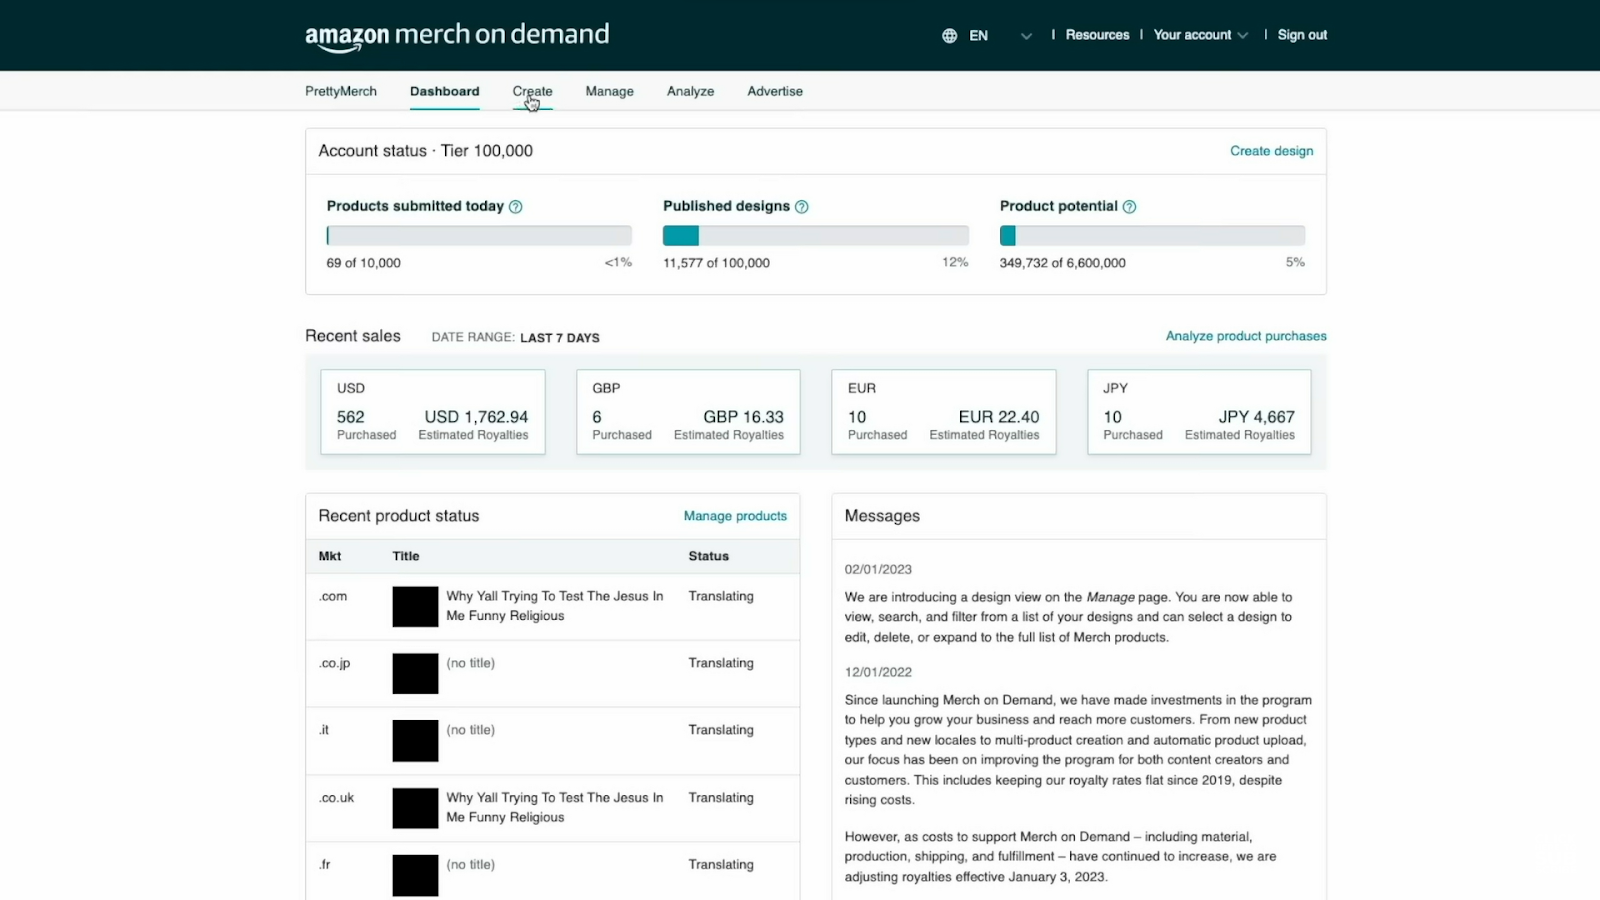1600x900 pixels.
Task: Click the Manage products link
Action: pyautogui.click(x=735, y=516)
